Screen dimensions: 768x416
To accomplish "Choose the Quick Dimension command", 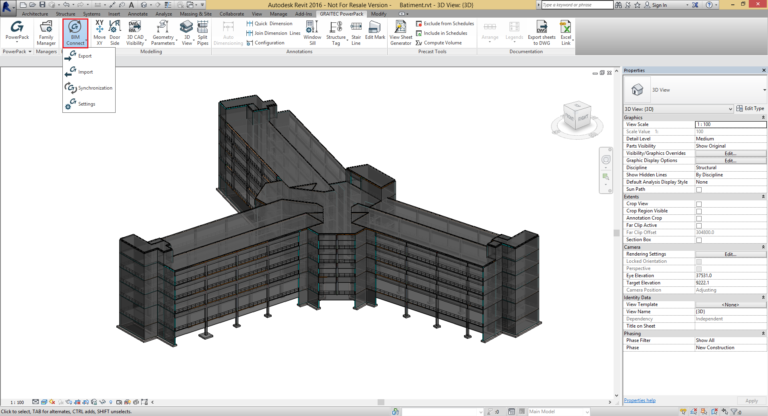I will [269, 24].
